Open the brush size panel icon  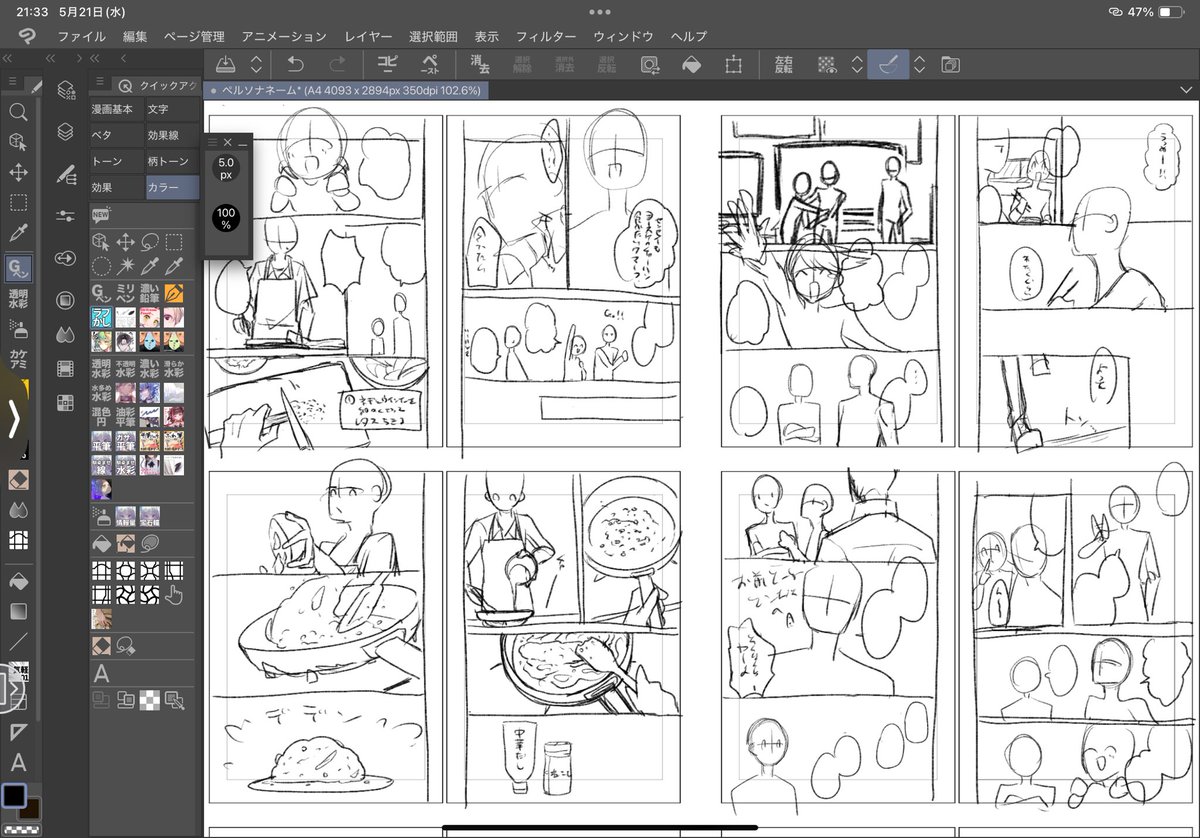(x=66, y=174)
